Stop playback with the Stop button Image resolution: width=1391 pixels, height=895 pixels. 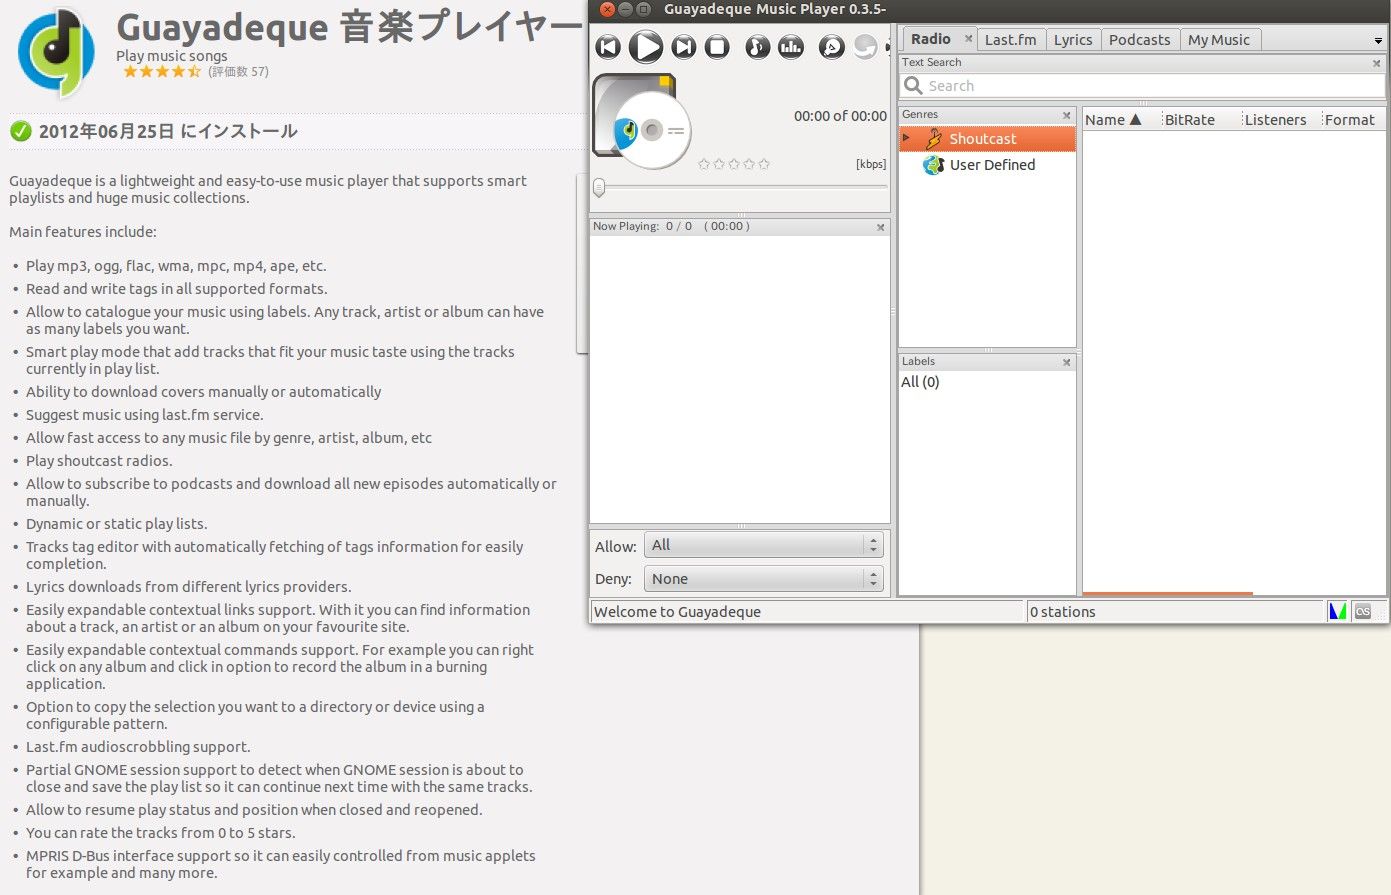pos(717,46)
